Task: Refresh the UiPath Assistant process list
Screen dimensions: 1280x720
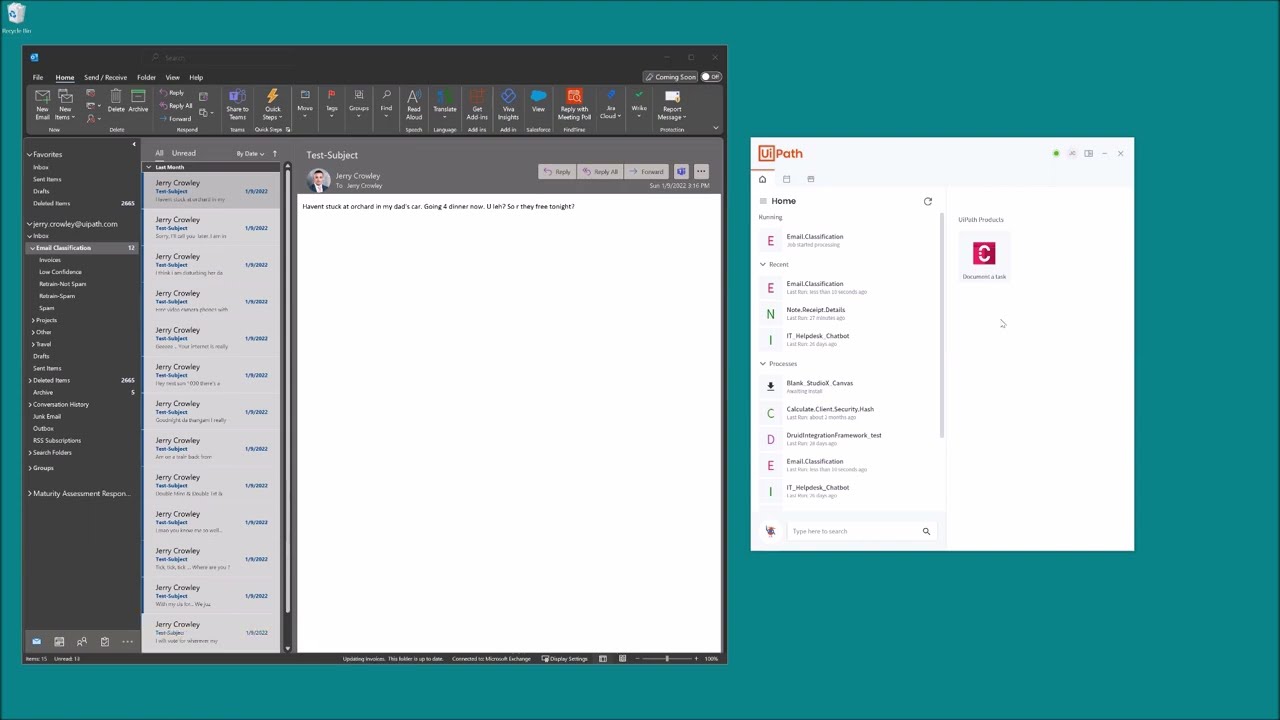Action: pyautogui.click(x=927, y=202)
